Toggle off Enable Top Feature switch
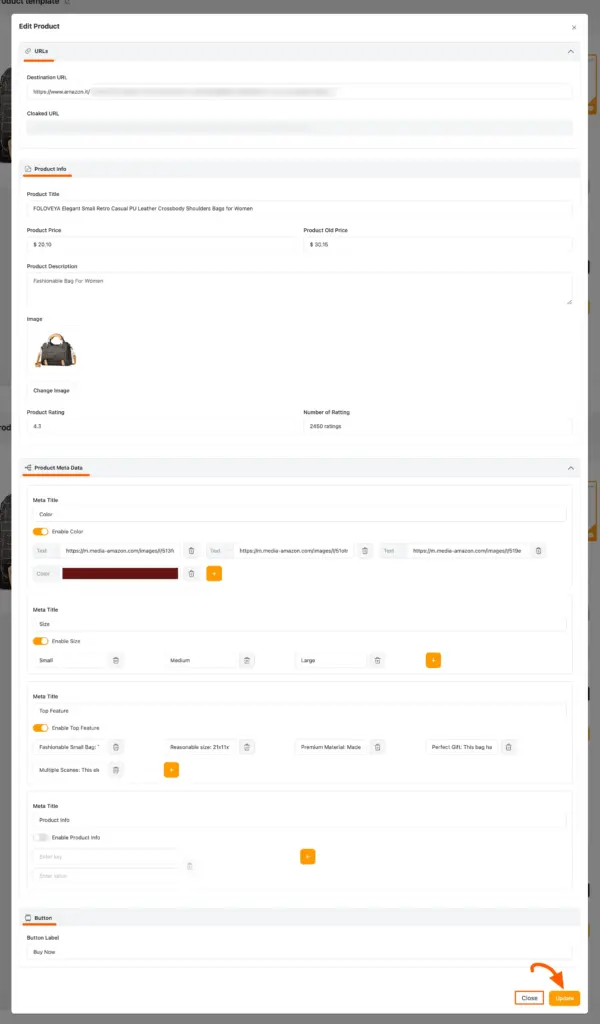This screenshot has height=1024, width=600. pos(40,728)
